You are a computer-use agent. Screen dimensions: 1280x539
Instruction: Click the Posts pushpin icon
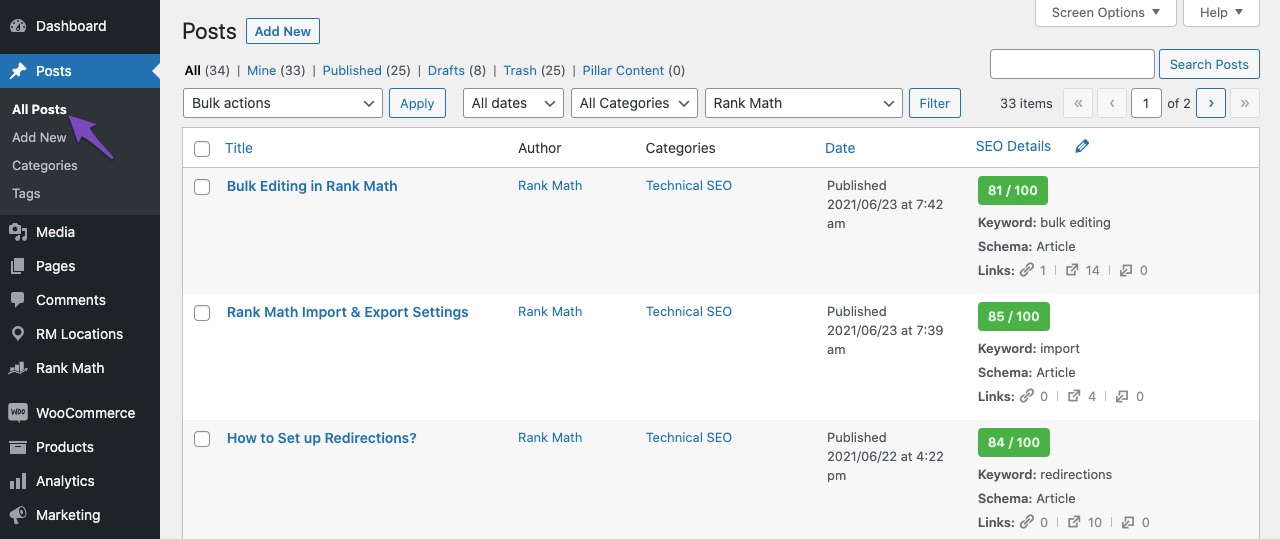[18, 71]
